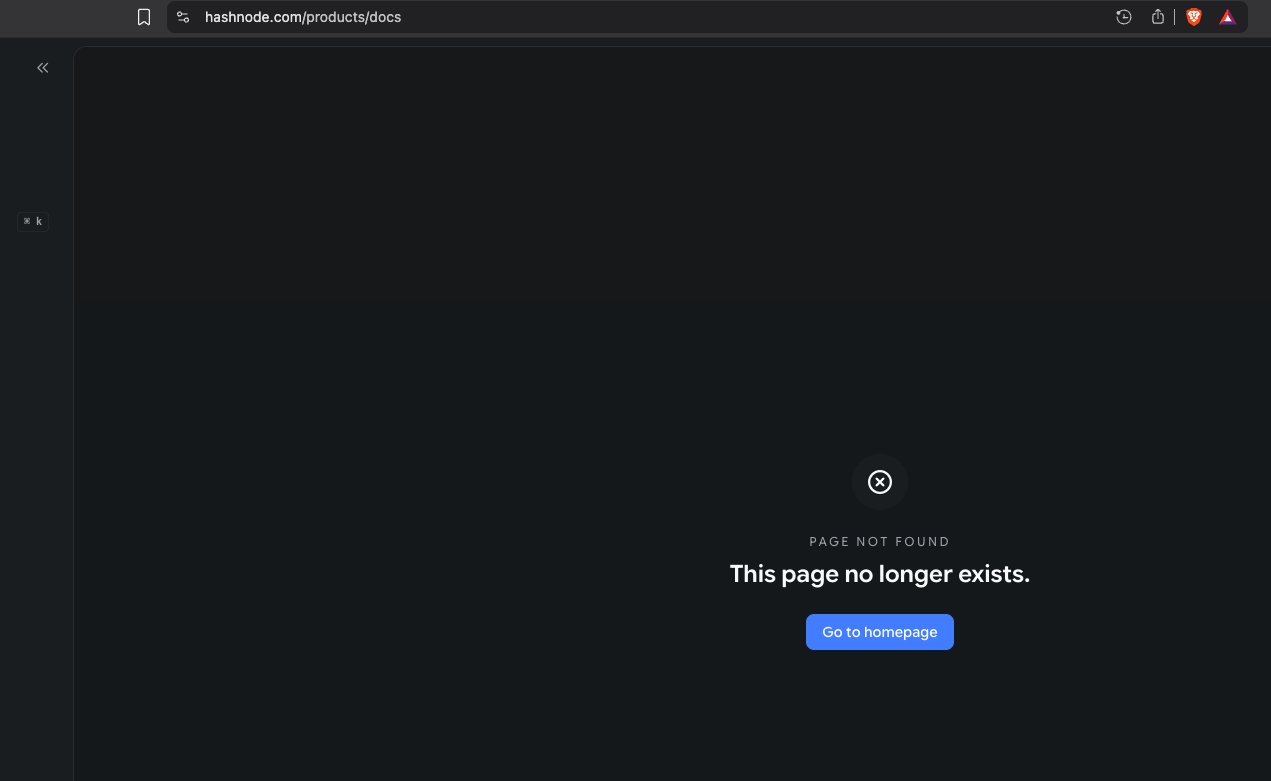
Task: Collapse the sidebar with the double chevron
Action: pos(43,68)
